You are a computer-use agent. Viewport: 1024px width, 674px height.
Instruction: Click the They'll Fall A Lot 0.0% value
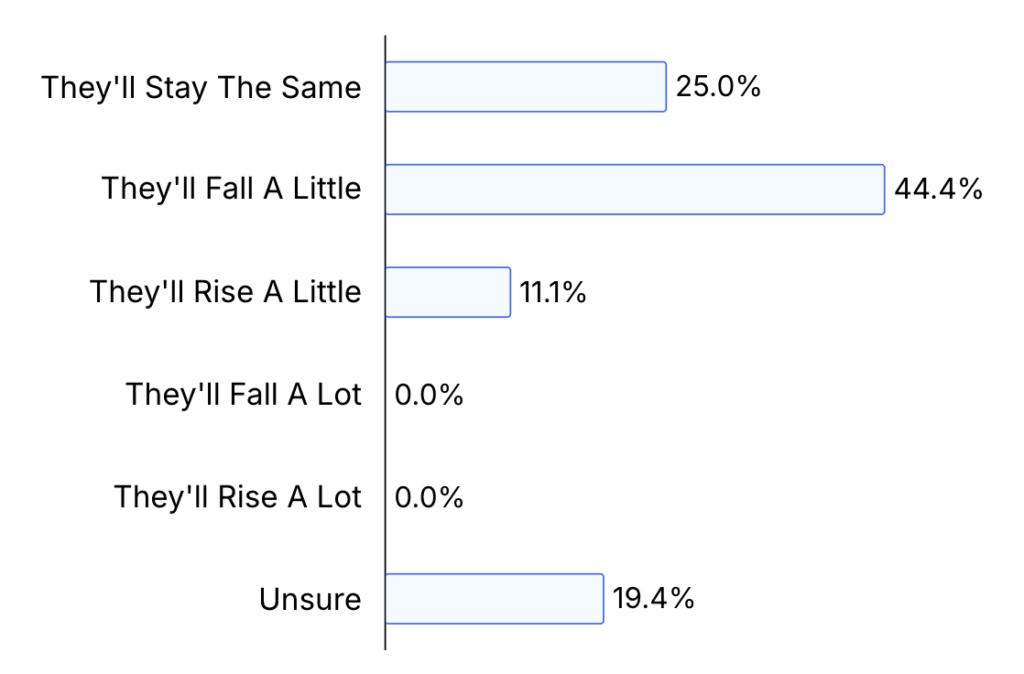[x=428, y=394]
